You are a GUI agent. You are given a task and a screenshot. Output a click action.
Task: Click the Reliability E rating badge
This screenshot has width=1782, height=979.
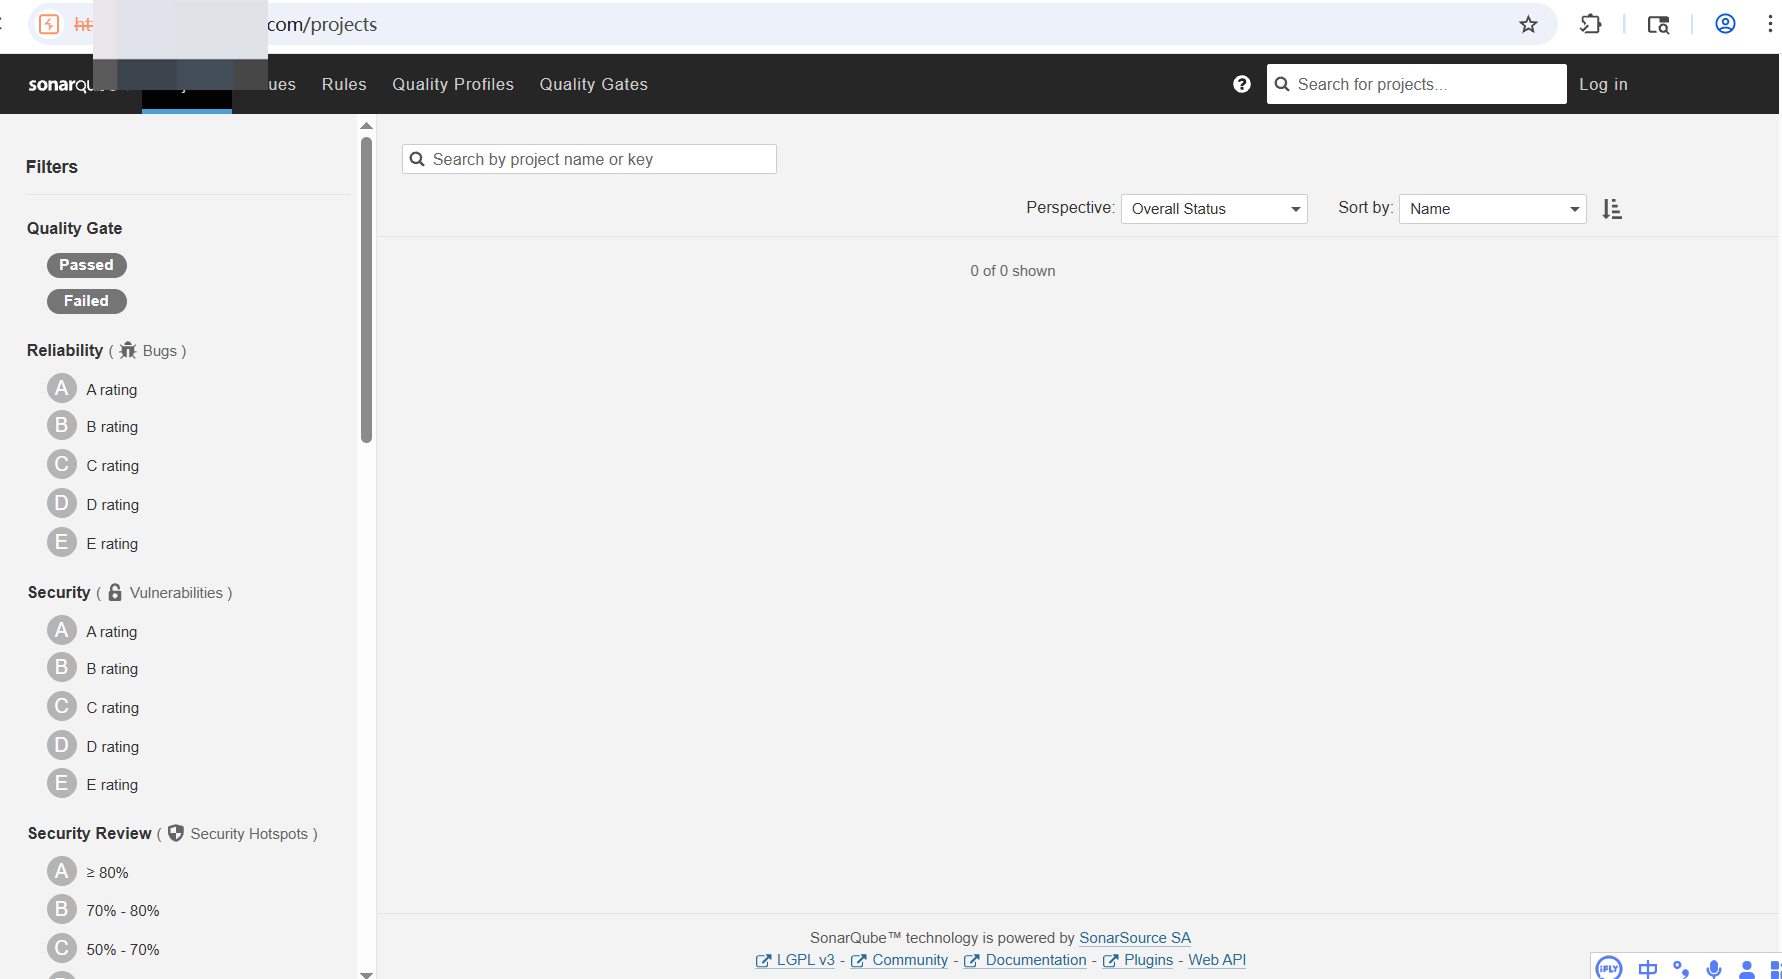61,542
